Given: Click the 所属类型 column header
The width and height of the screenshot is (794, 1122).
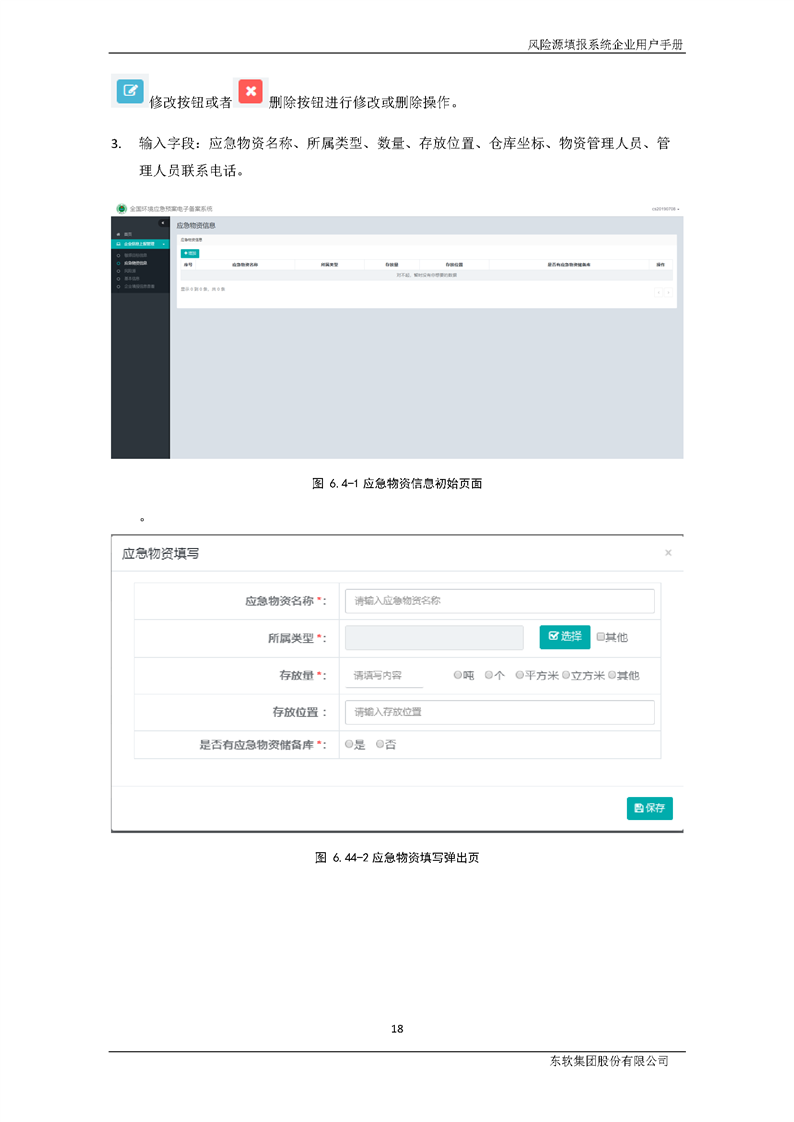Looking at the screenshot, I should click(x=329, y=265).
